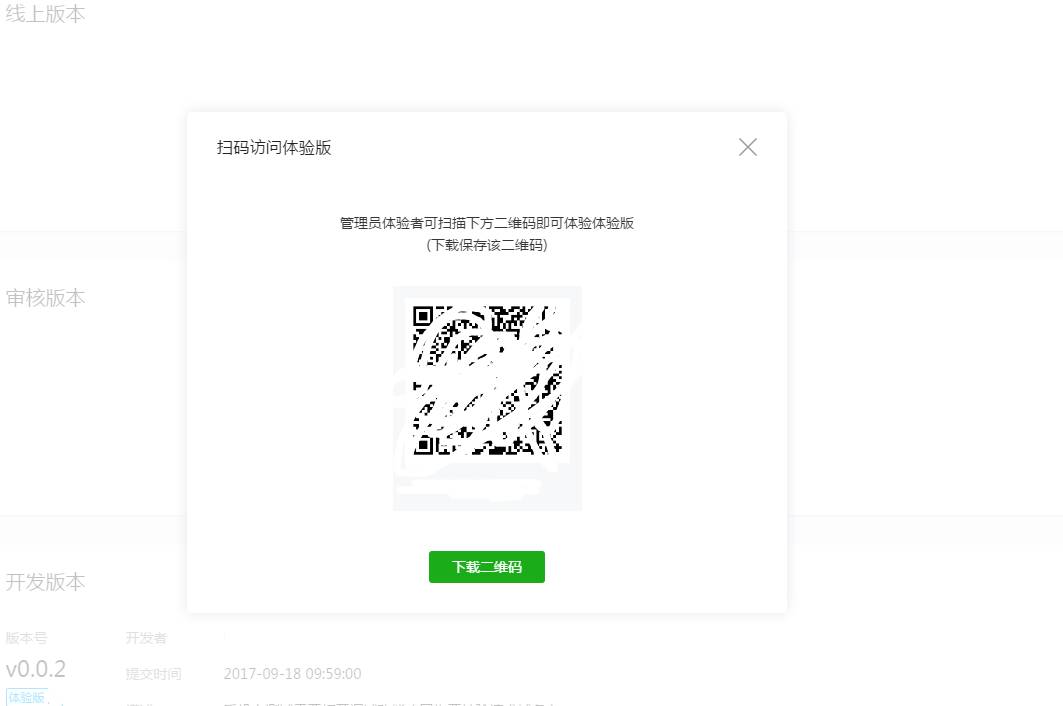Close the 扫码访问体验版 dialog
Image resolution: width=1063 pixels, height=706 pixels.
(748, 147)
